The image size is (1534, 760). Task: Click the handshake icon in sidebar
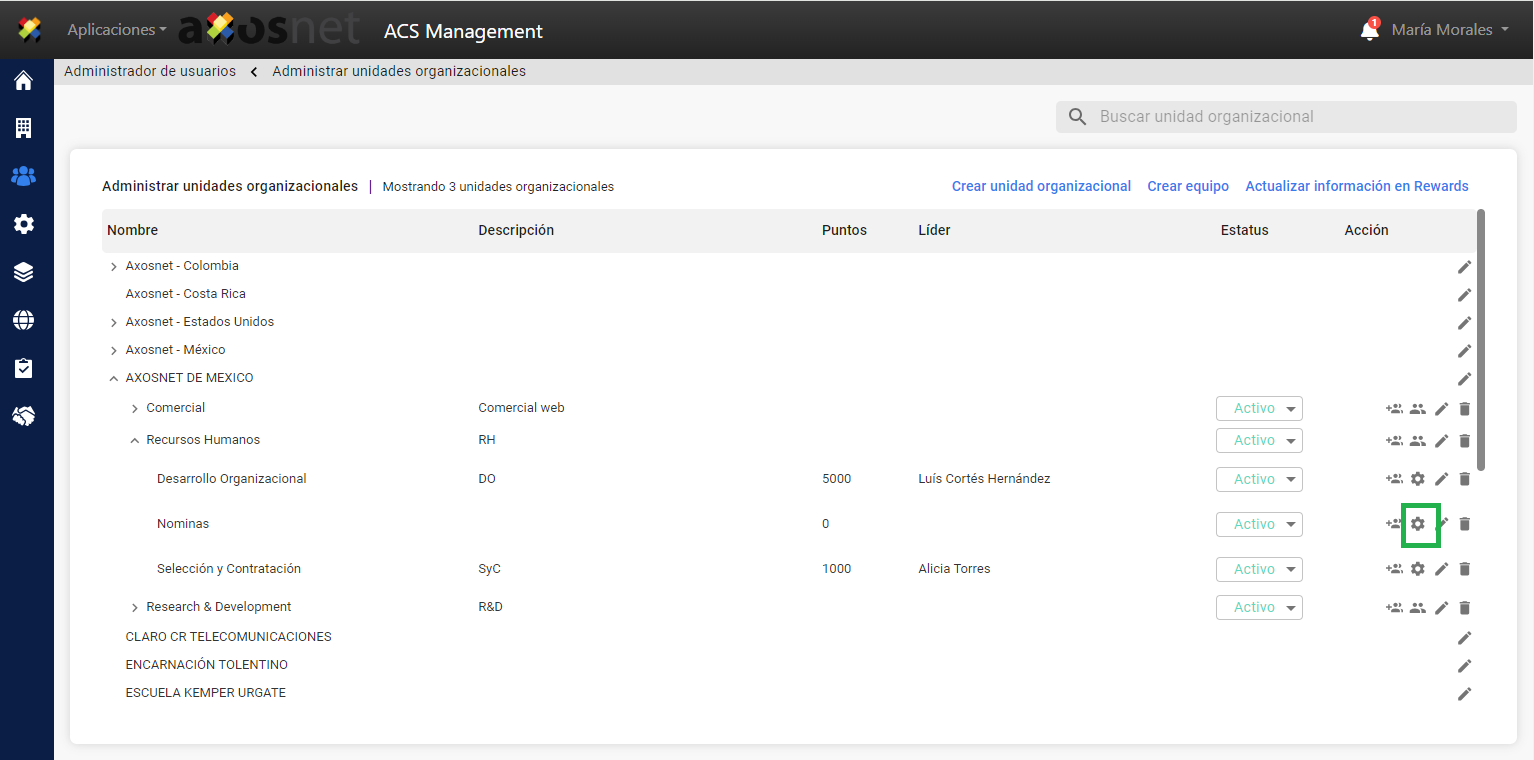pos(23,416)
